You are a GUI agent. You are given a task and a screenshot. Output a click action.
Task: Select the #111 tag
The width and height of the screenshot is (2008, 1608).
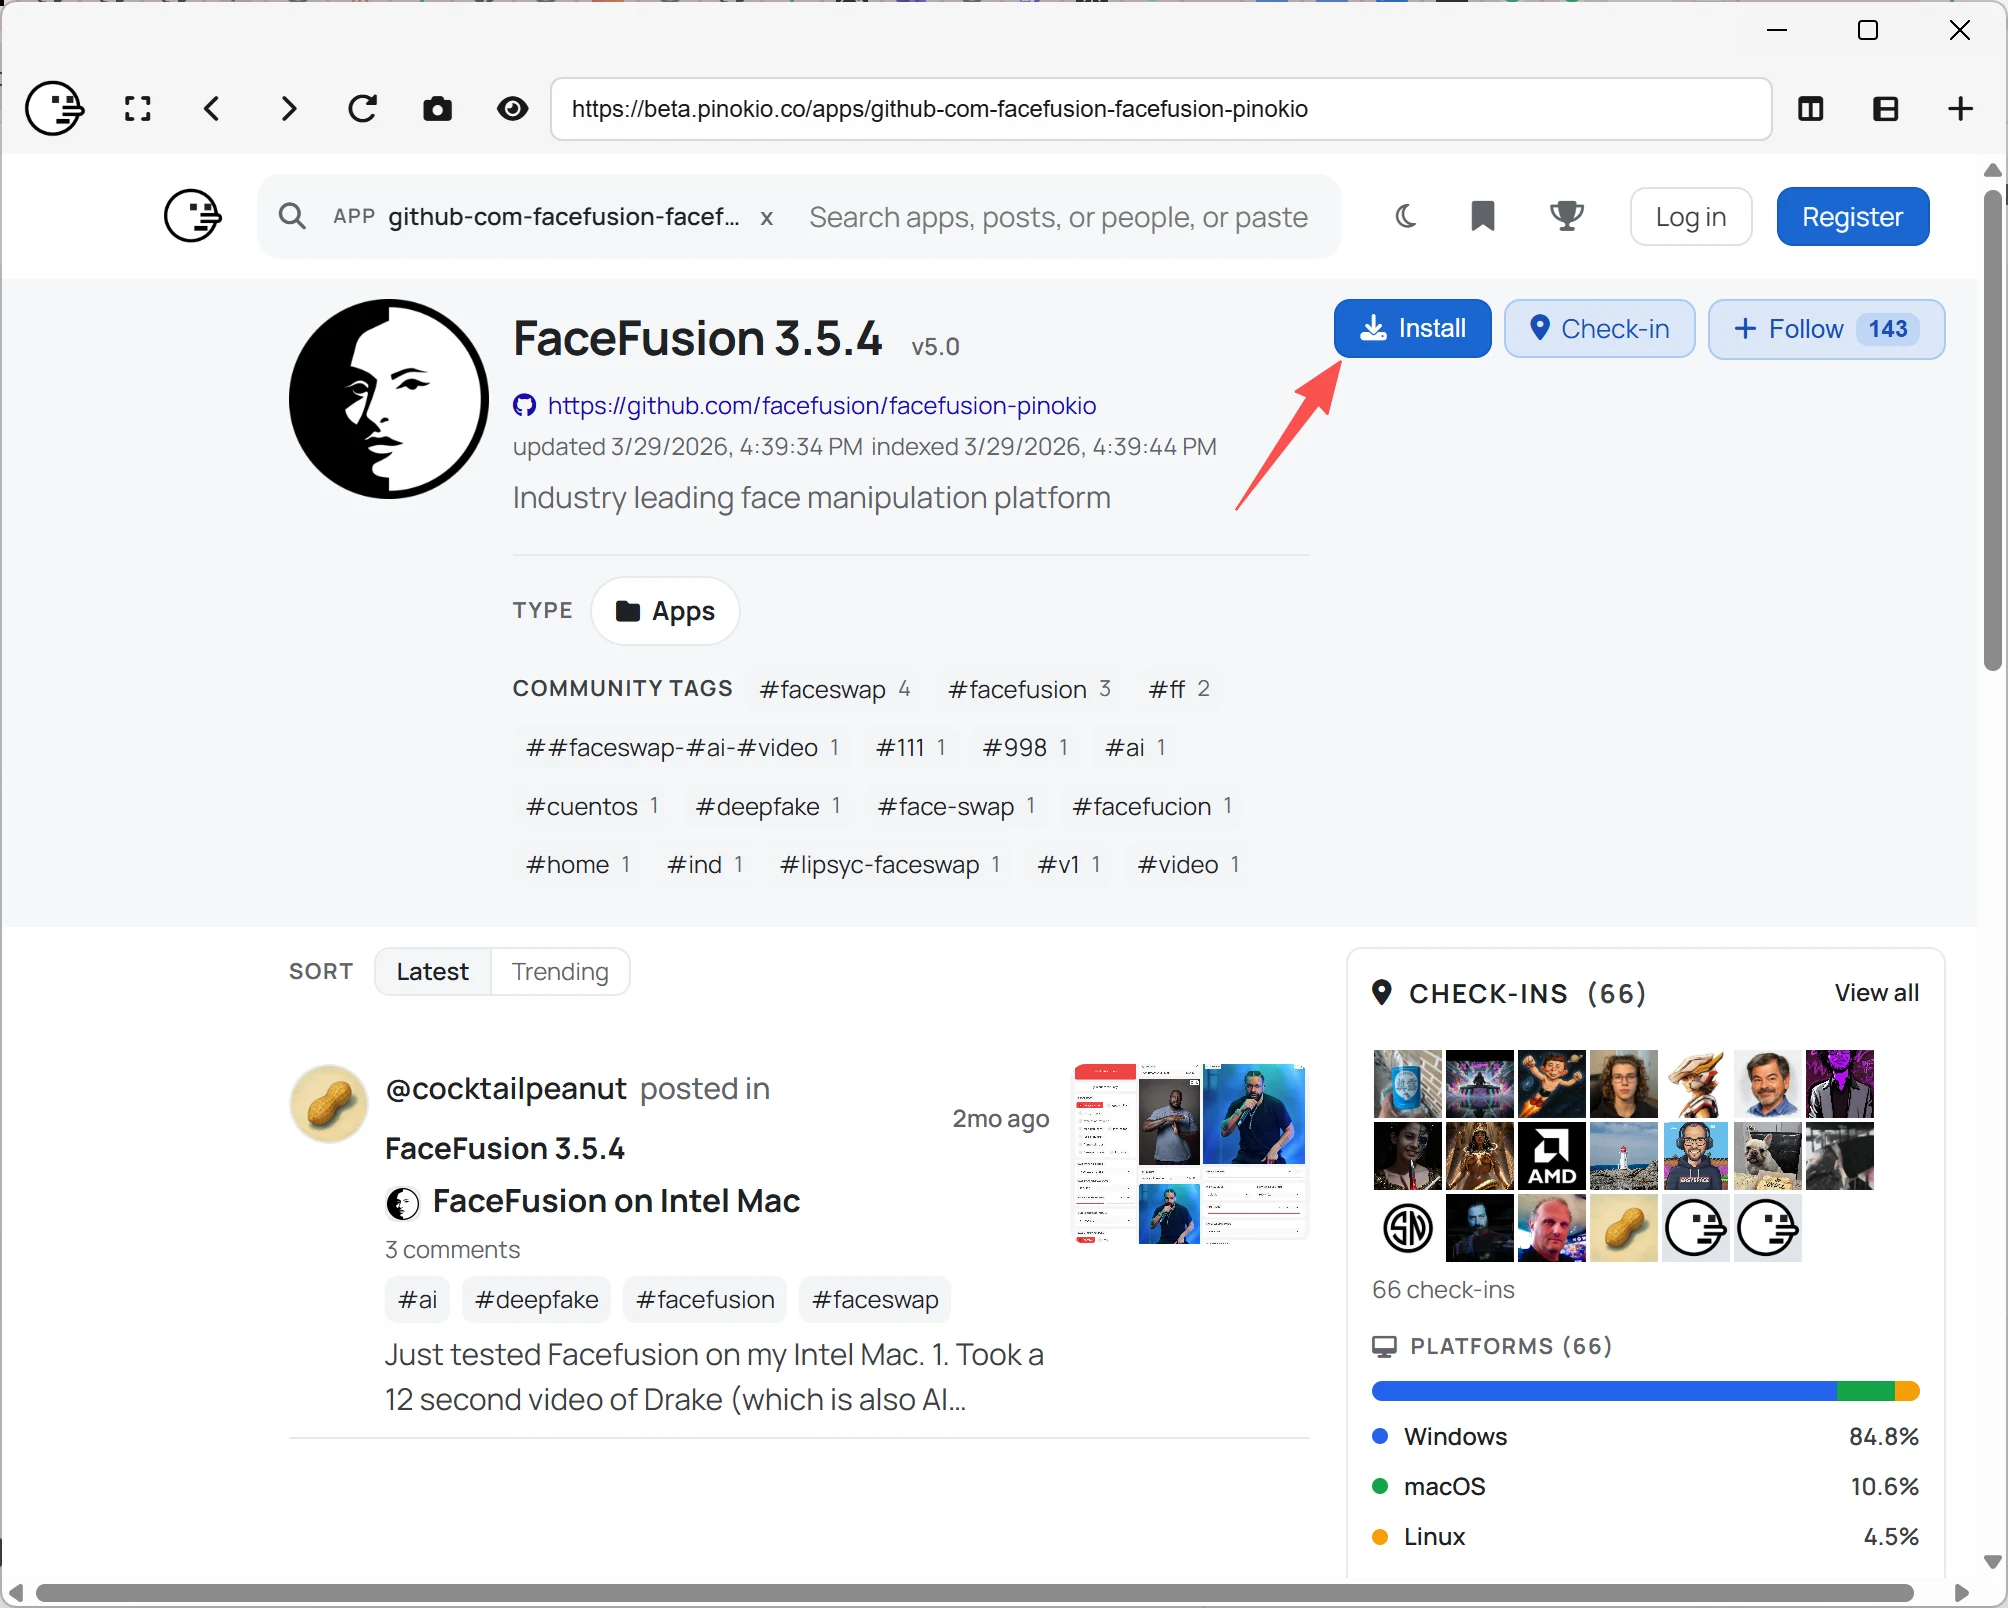pos(911,747)
